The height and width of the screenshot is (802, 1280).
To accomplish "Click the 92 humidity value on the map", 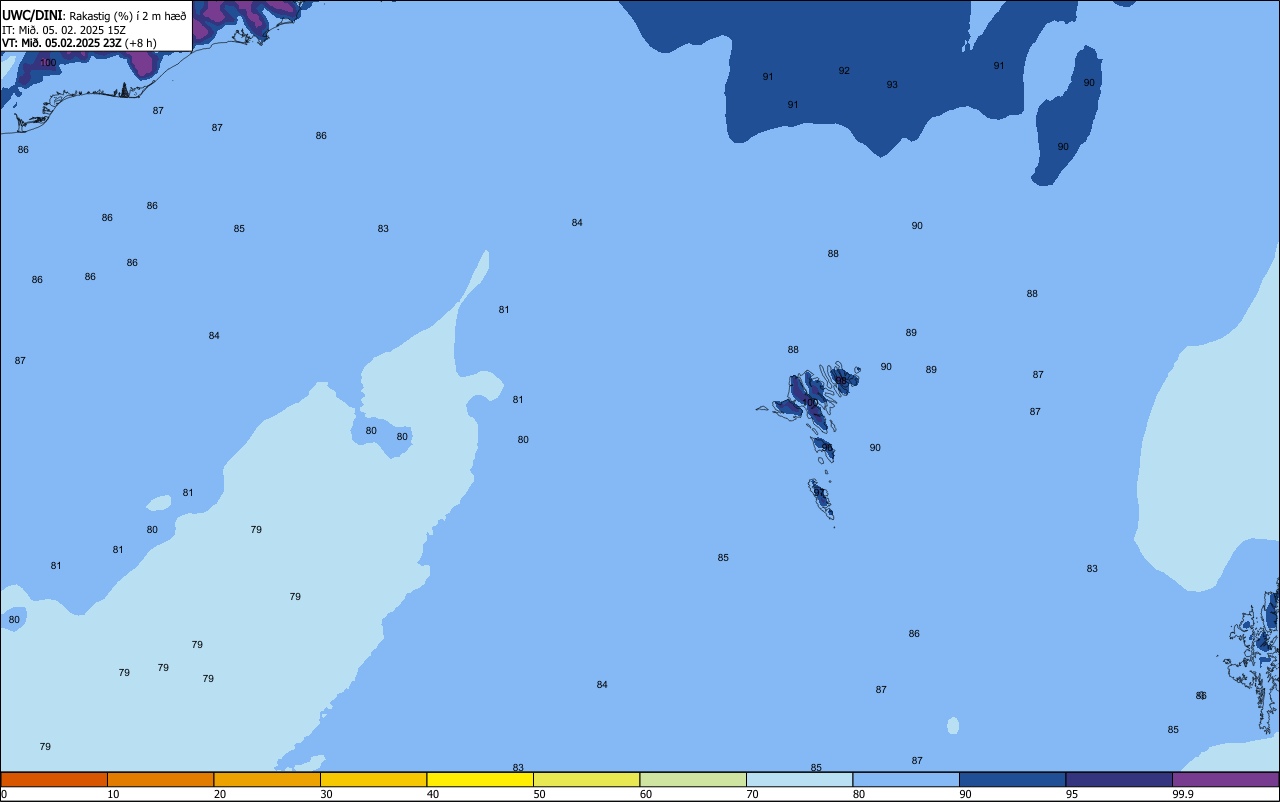I will pyautogui.click(x=844, y=71).
